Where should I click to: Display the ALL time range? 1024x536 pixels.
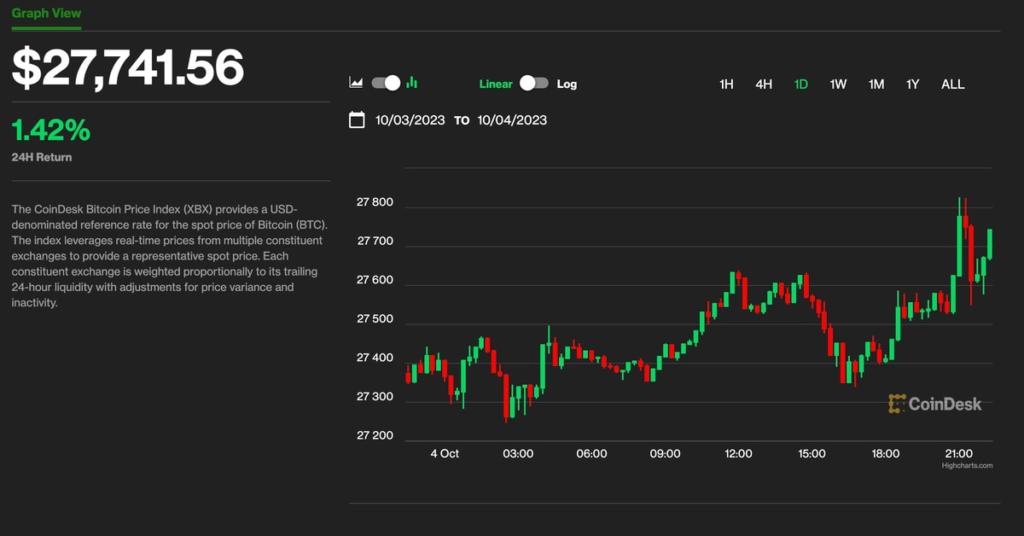click(x=953, y=84)
